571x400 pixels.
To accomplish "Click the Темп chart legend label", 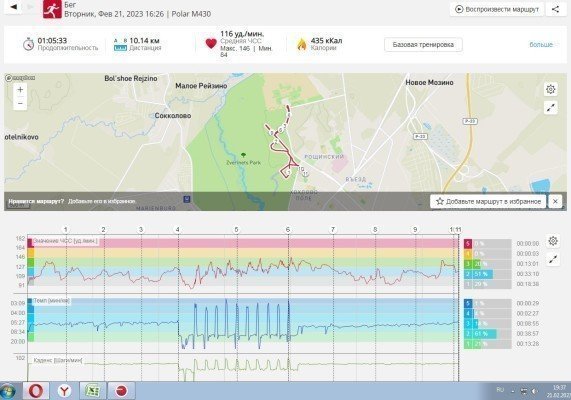I will 51,301.
